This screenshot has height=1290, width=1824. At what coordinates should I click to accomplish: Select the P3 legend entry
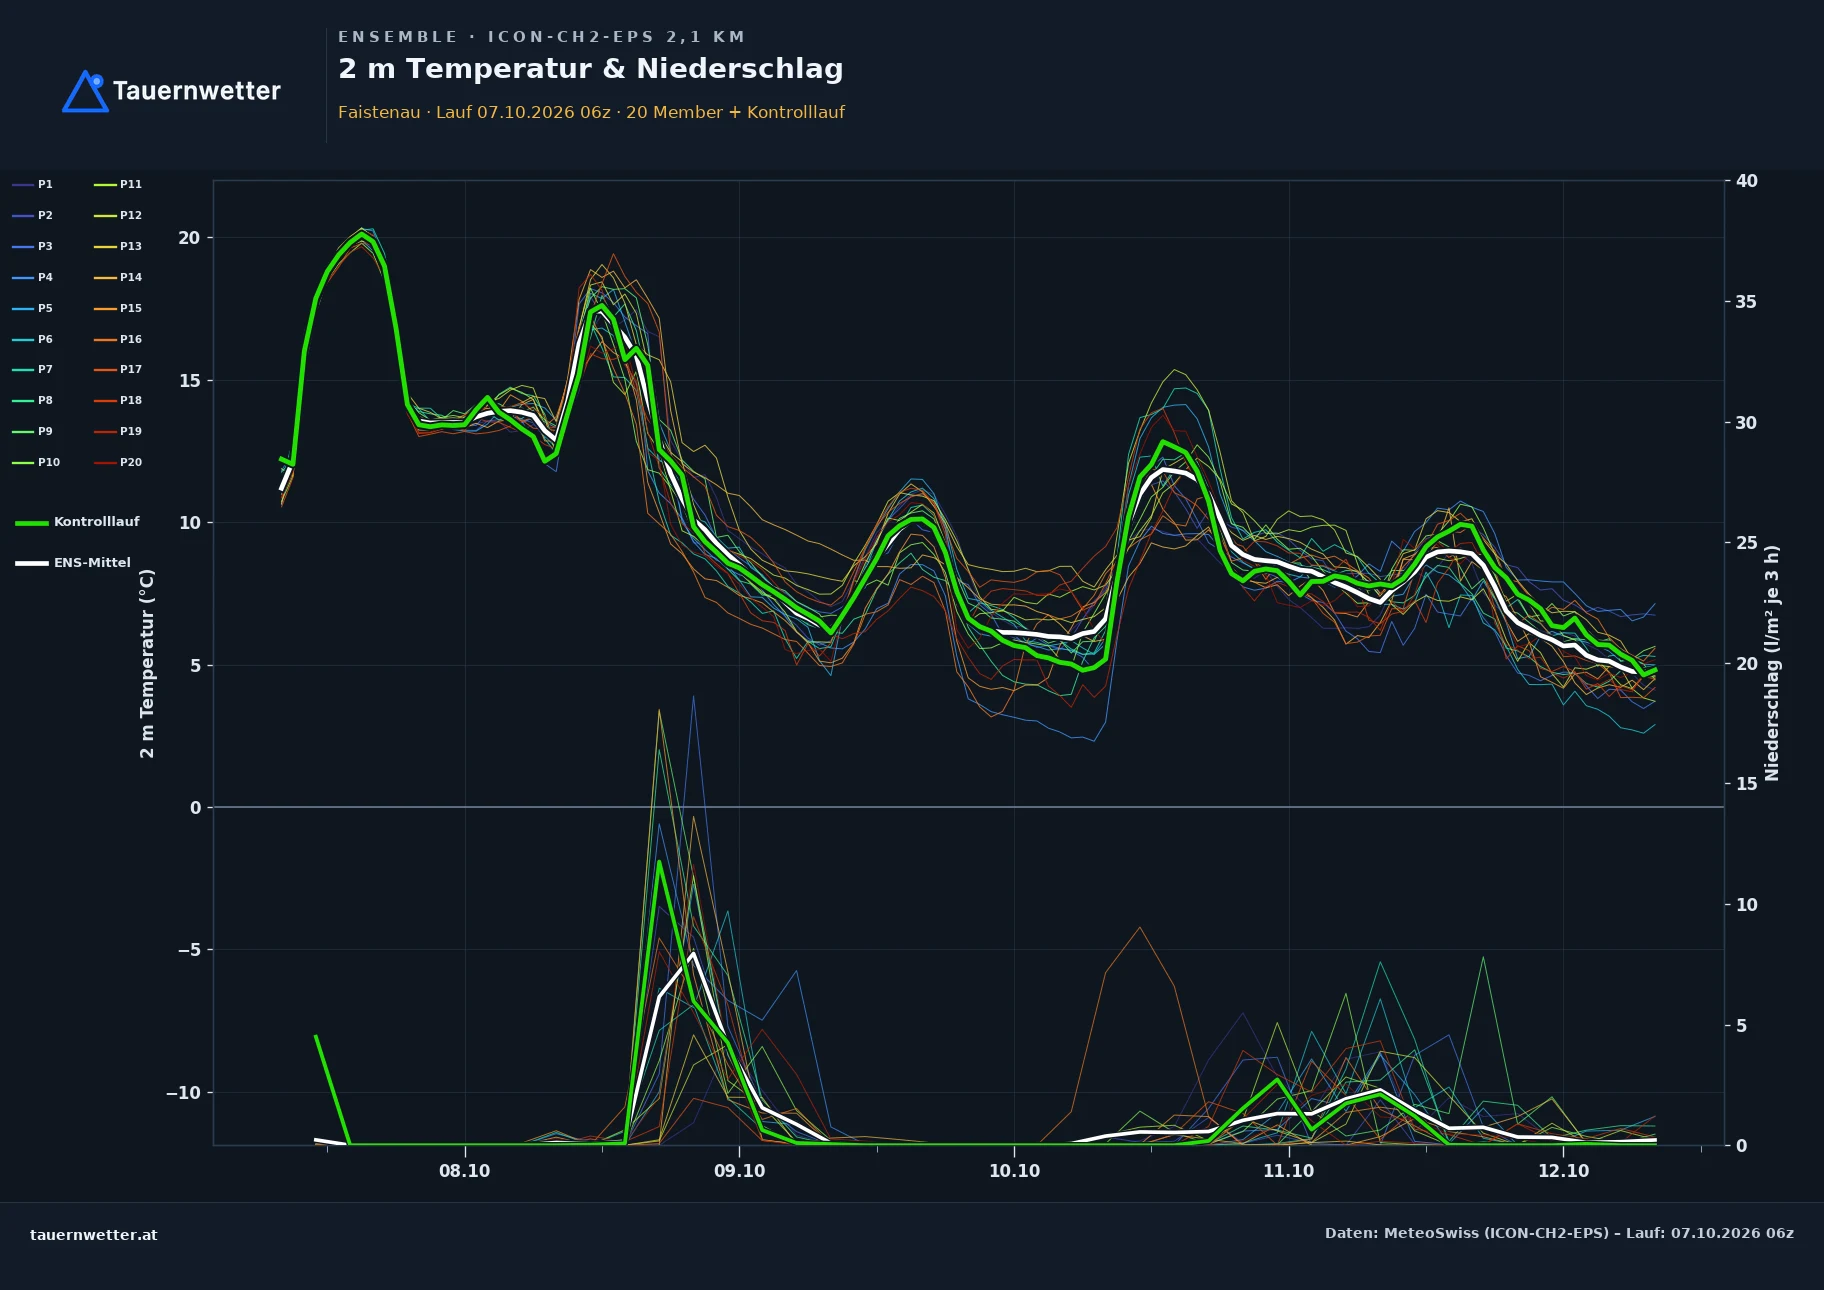tap(32, 246)
